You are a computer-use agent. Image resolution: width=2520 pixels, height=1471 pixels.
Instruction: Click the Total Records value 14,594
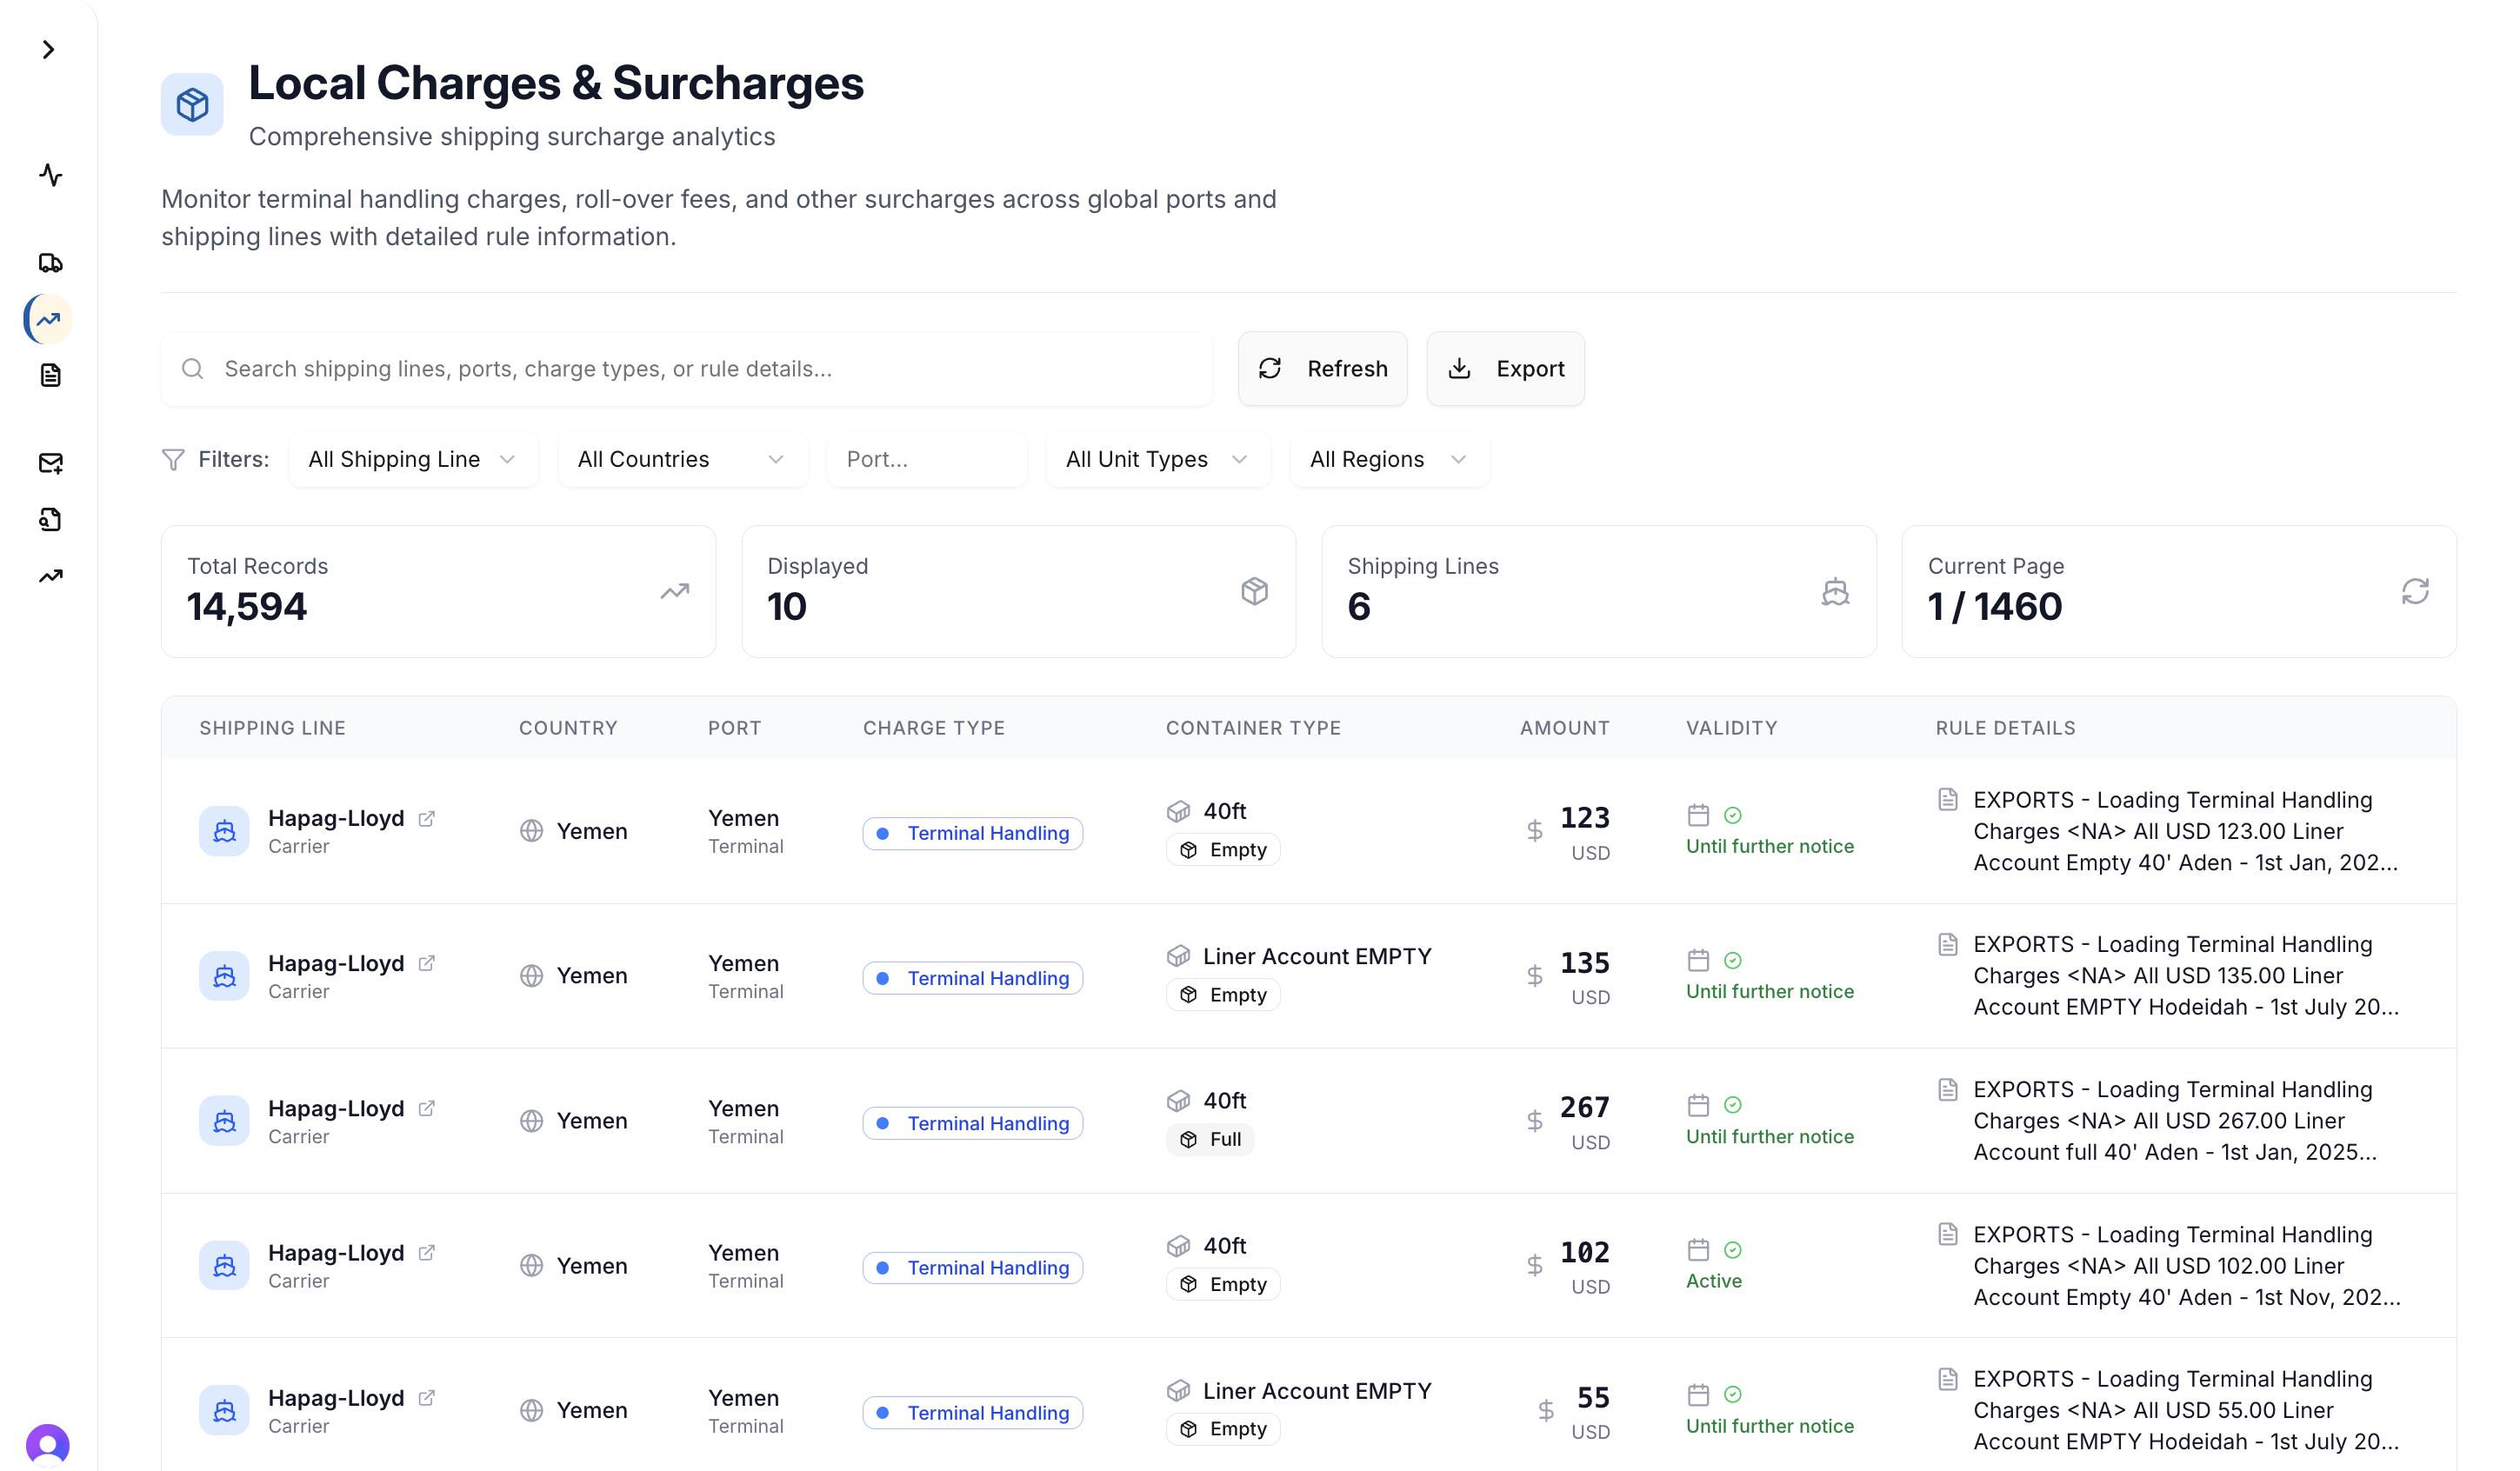[247, 607]
